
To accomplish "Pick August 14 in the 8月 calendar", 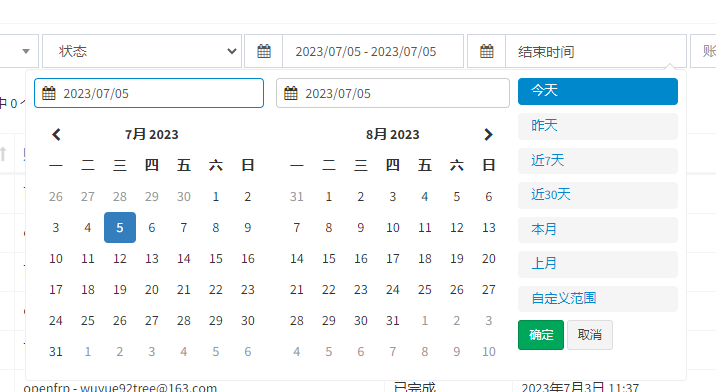I will coord(297,259).
